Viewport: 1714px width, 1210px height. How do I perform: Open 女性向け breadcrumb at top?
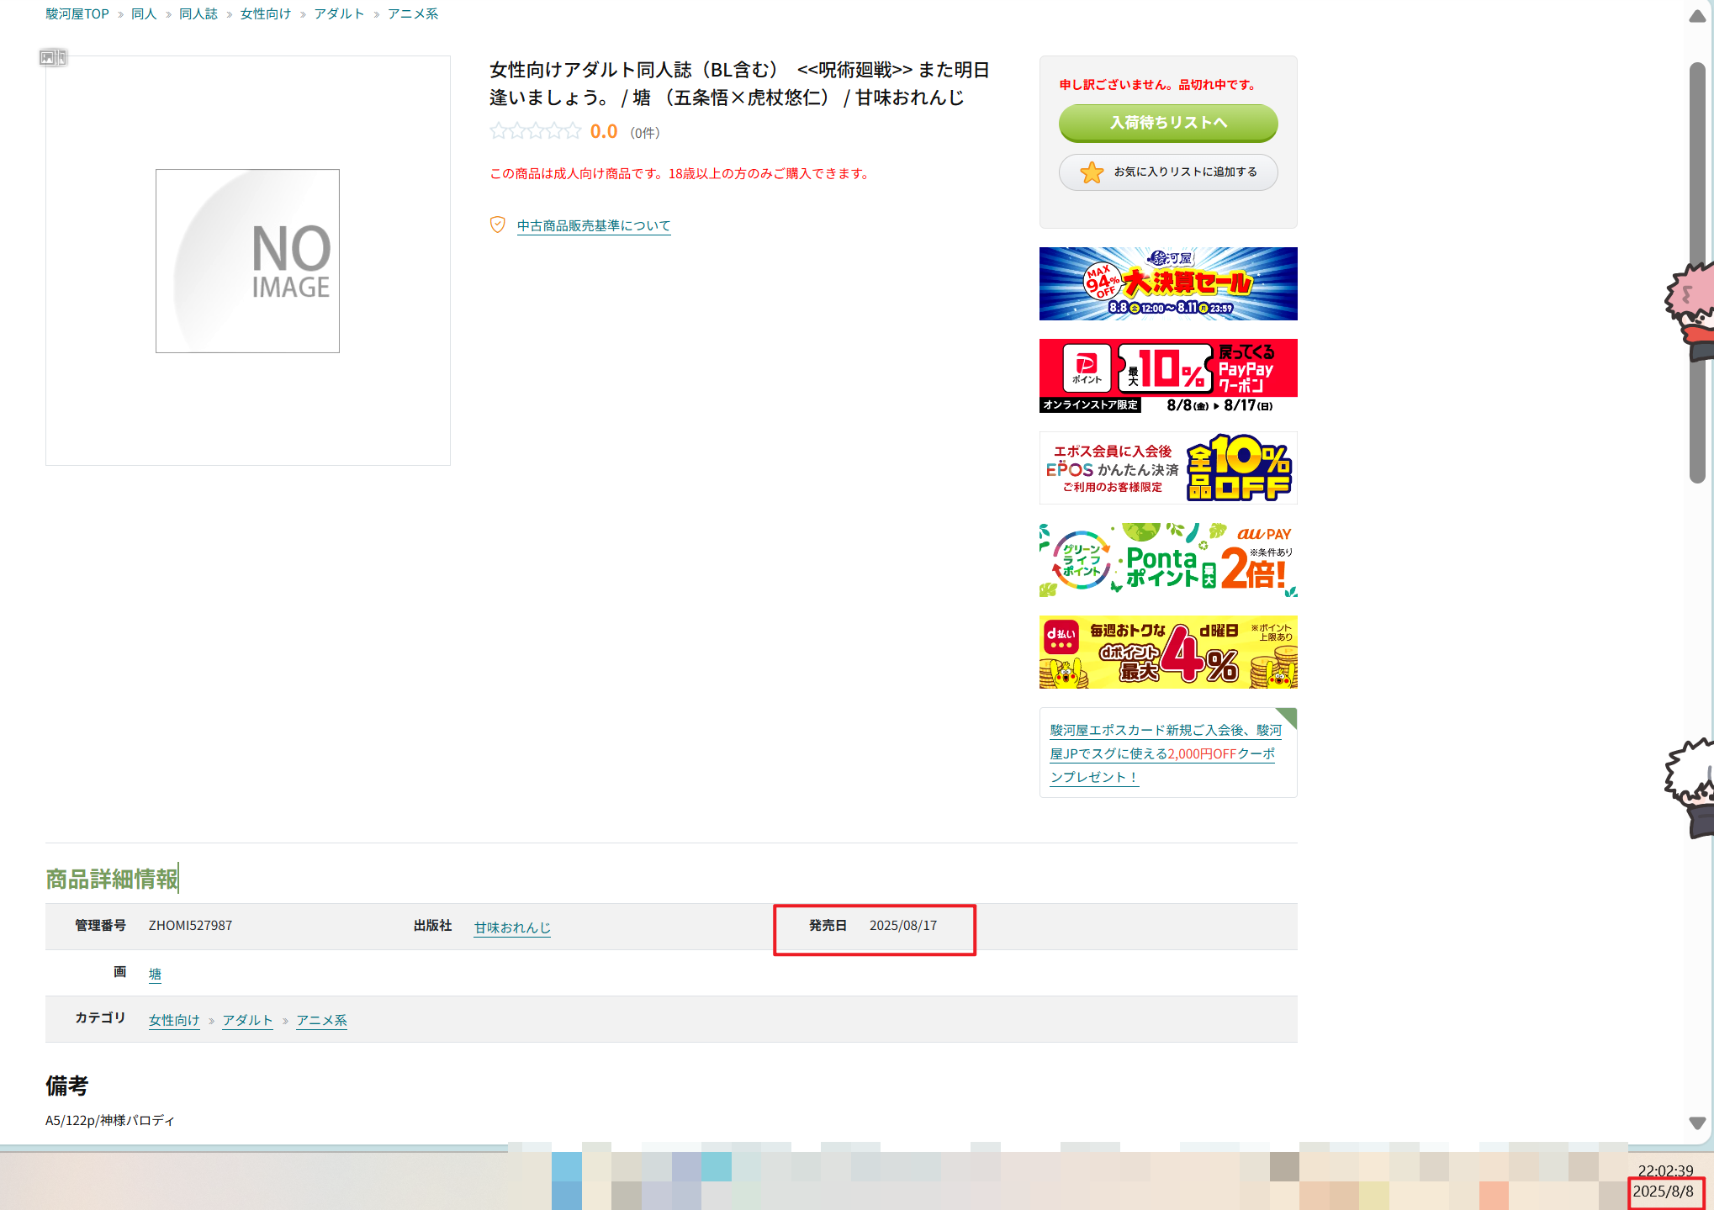(266, 14)
